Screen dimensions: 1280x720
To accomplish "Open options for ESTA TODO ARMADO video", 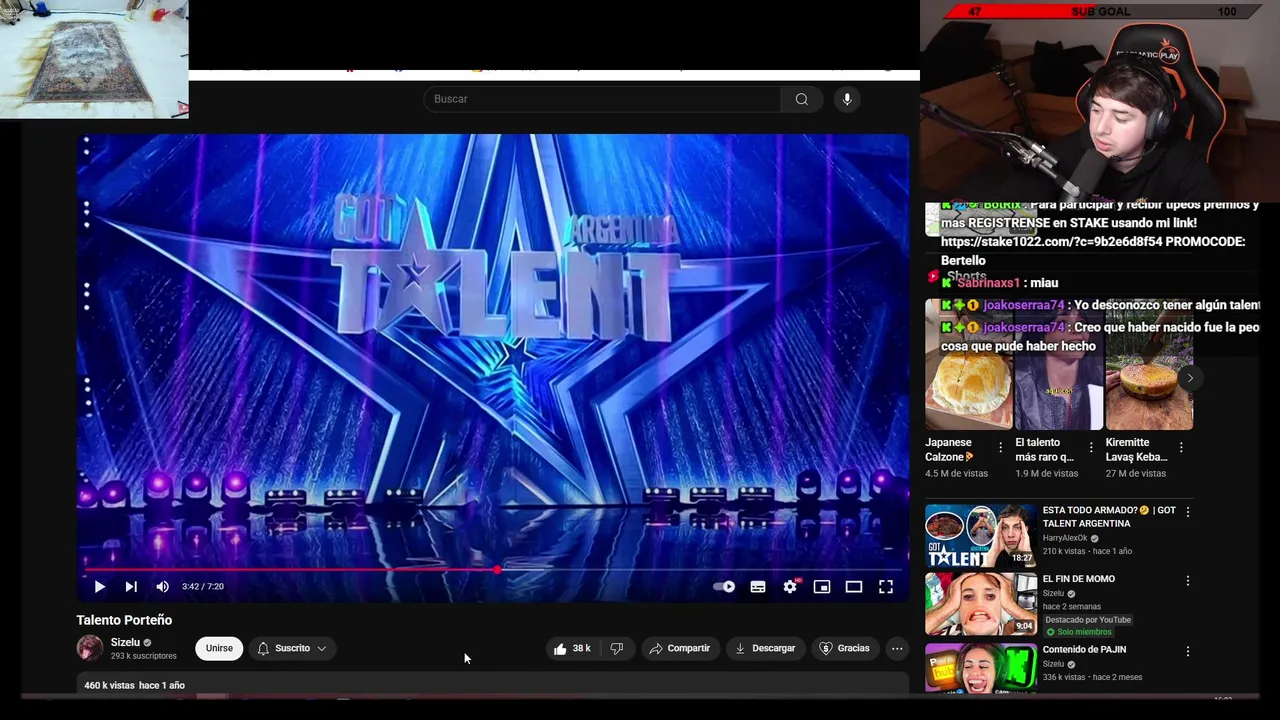I will pyautogui.click(x=1188, y=511).
